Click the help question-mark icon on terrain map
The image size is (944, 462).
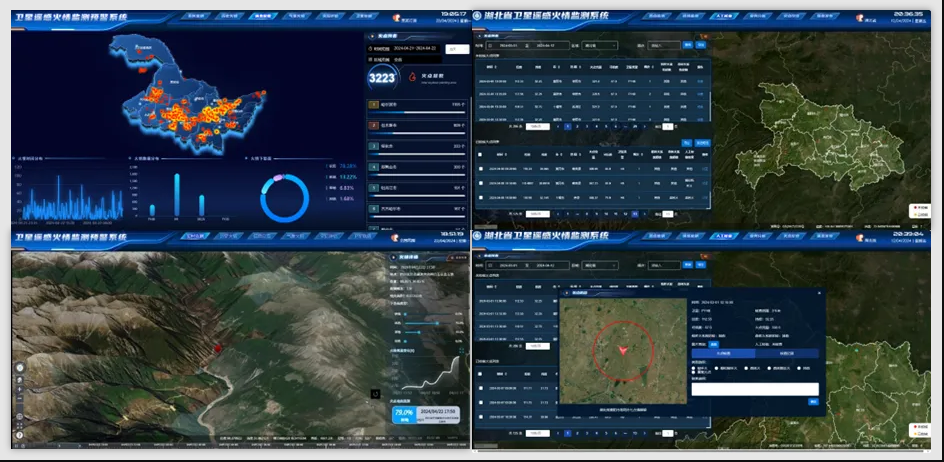[20, 435]
